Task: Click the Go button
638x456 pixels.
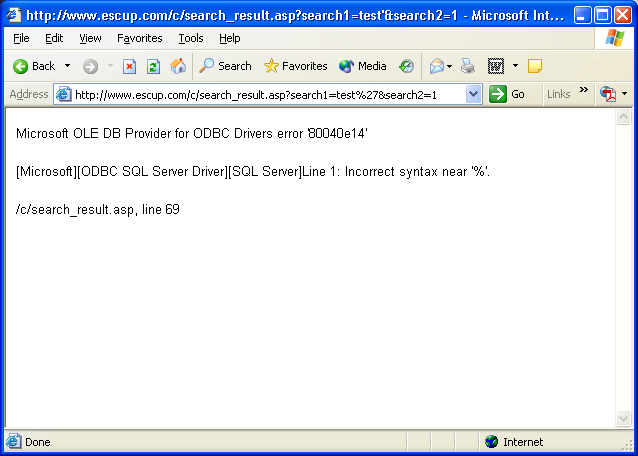Action: pos(507,94)
